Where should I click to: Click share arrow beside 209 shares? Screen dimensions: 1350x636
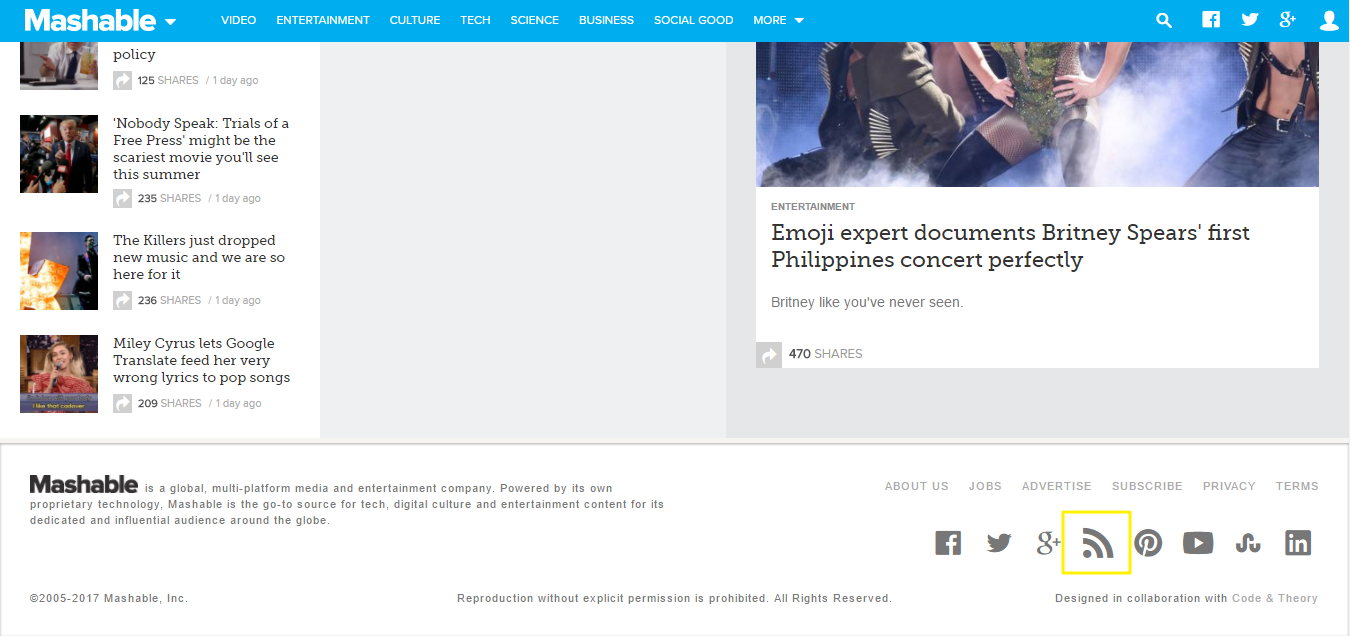coord(122,403)
